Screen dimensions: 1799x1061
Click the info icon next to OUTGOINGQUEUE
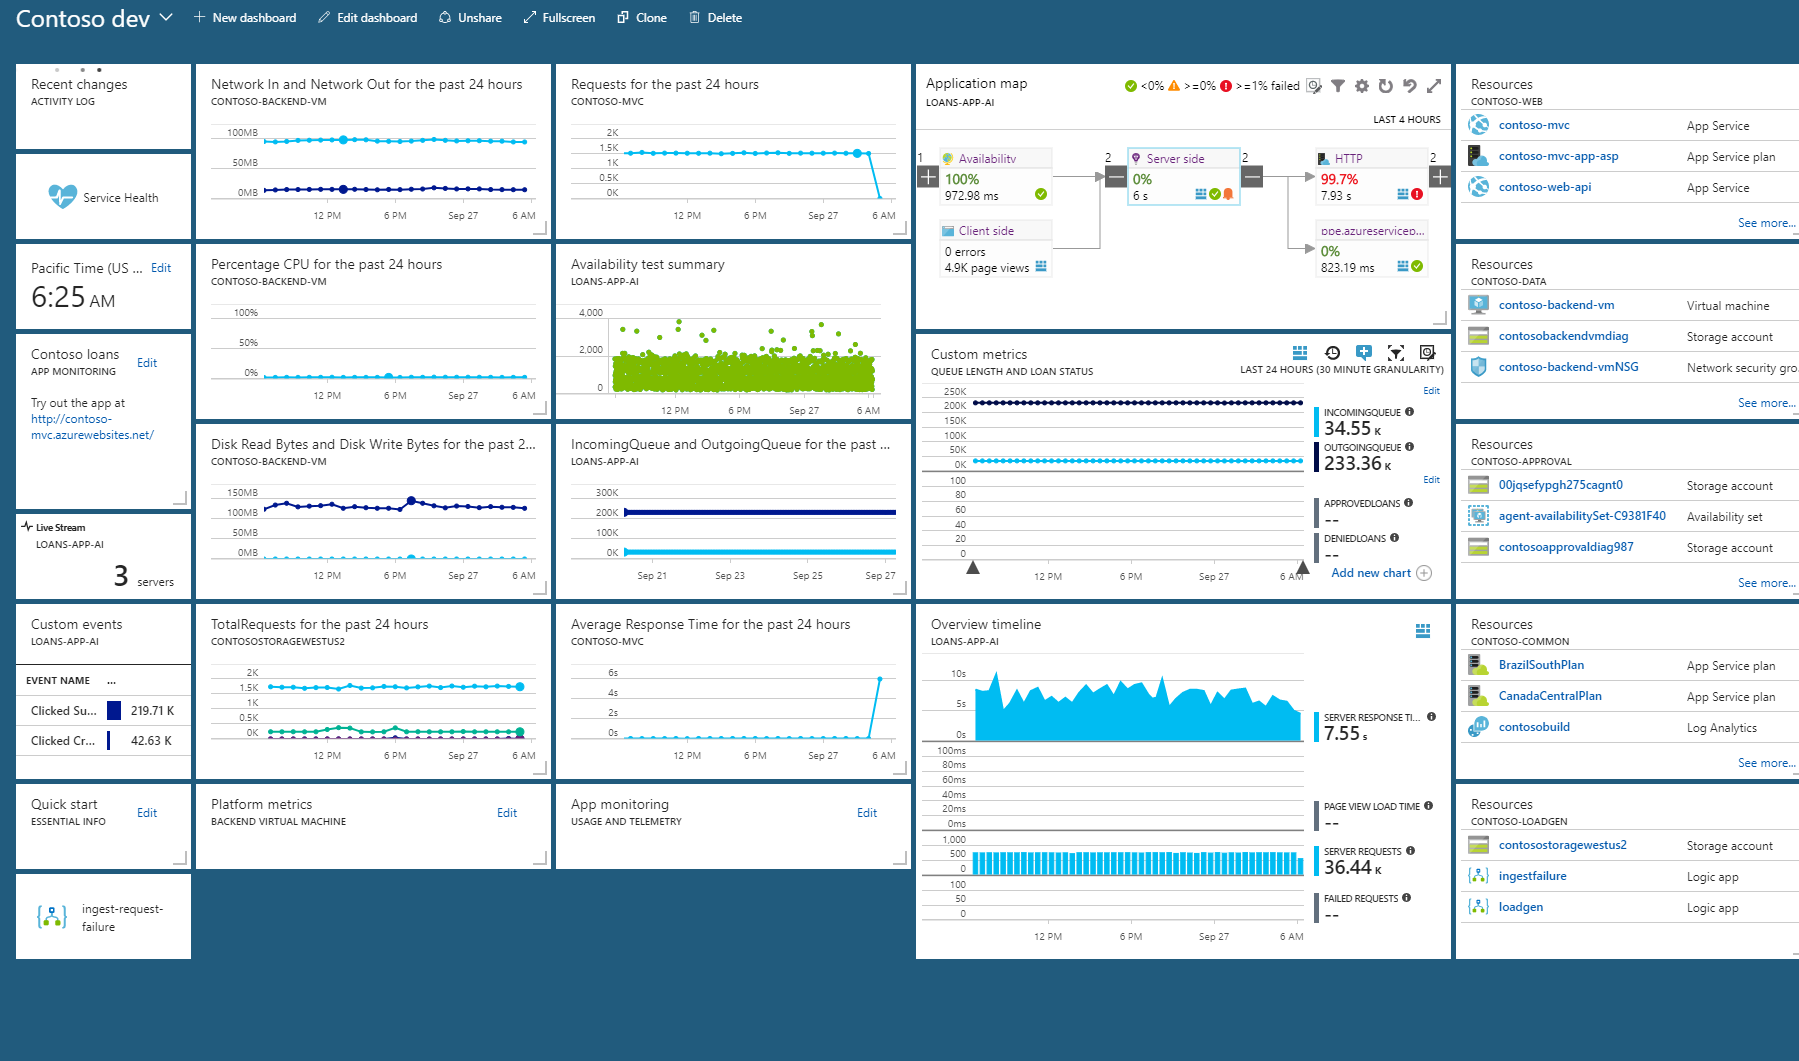(1409, 446)
